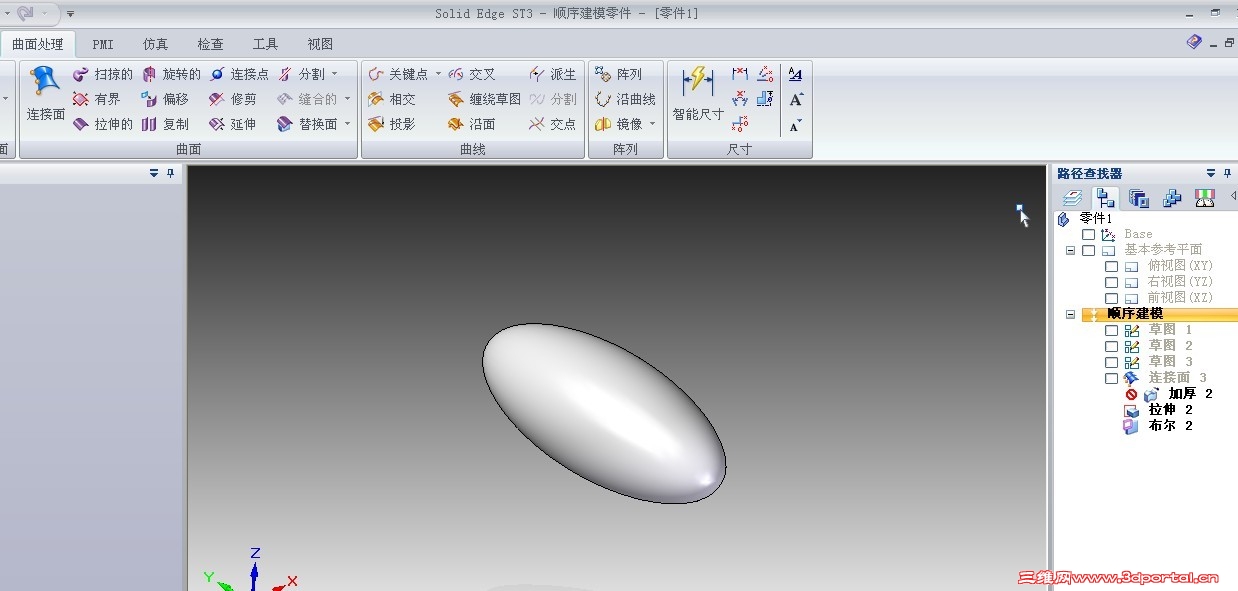Open the quick access toolbar customize arrow
Image resolution: width=1238 pixels, height=591 pixels.
coord(70,13)
